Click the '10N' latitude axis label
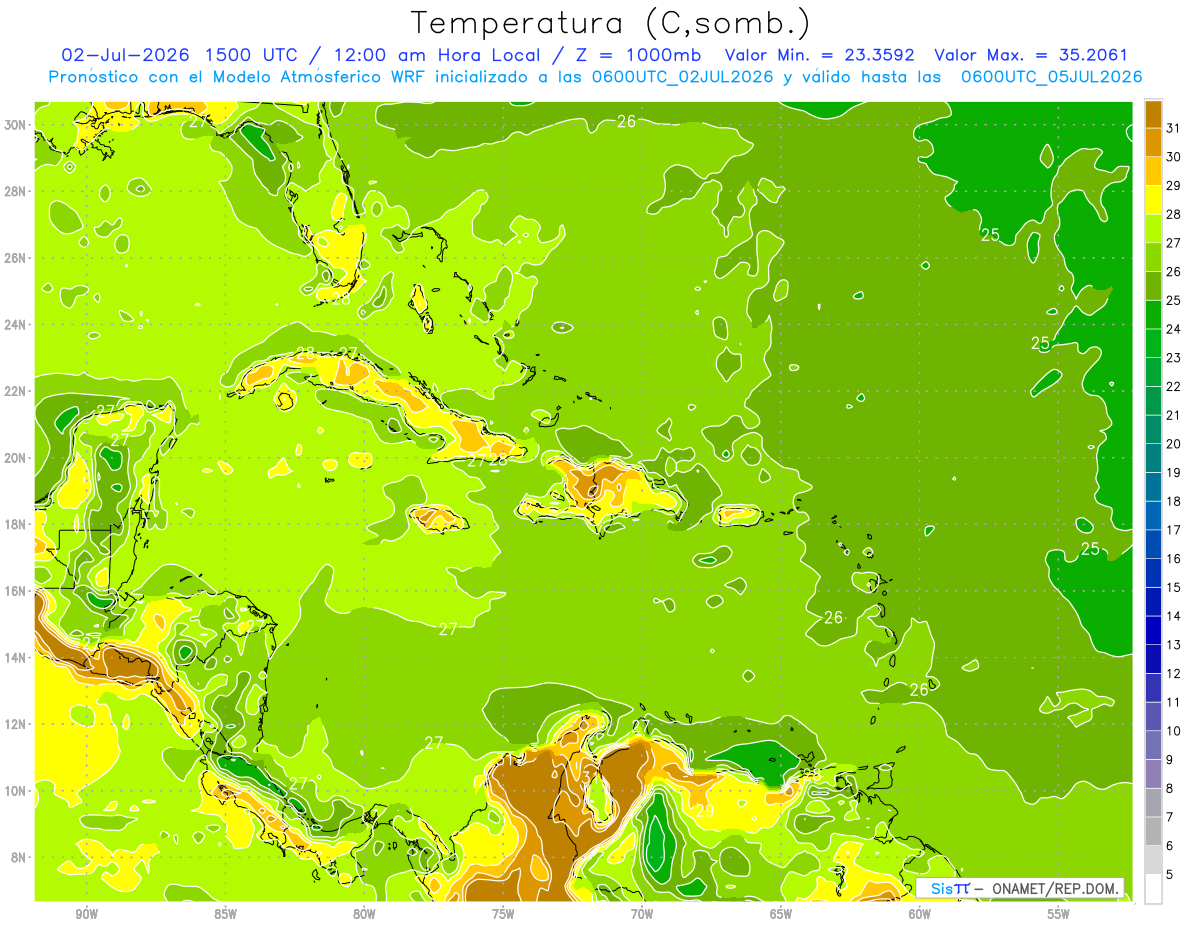Screen dimensions: 1200x927 tap(15, 791)
